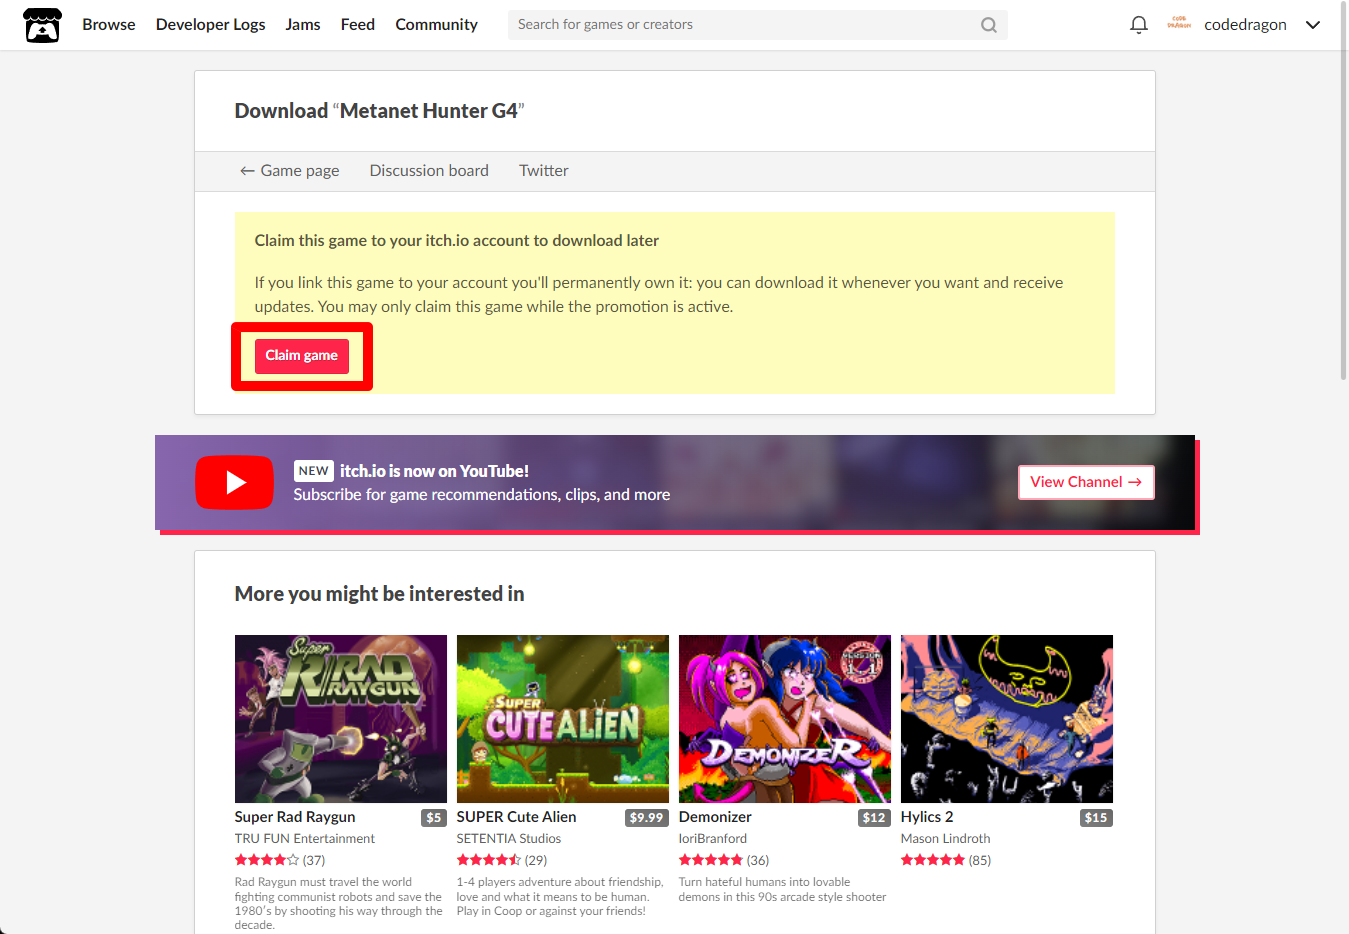Open IoriBranford creator page
Screen dimensions: 1349x934
coord(713,839)
